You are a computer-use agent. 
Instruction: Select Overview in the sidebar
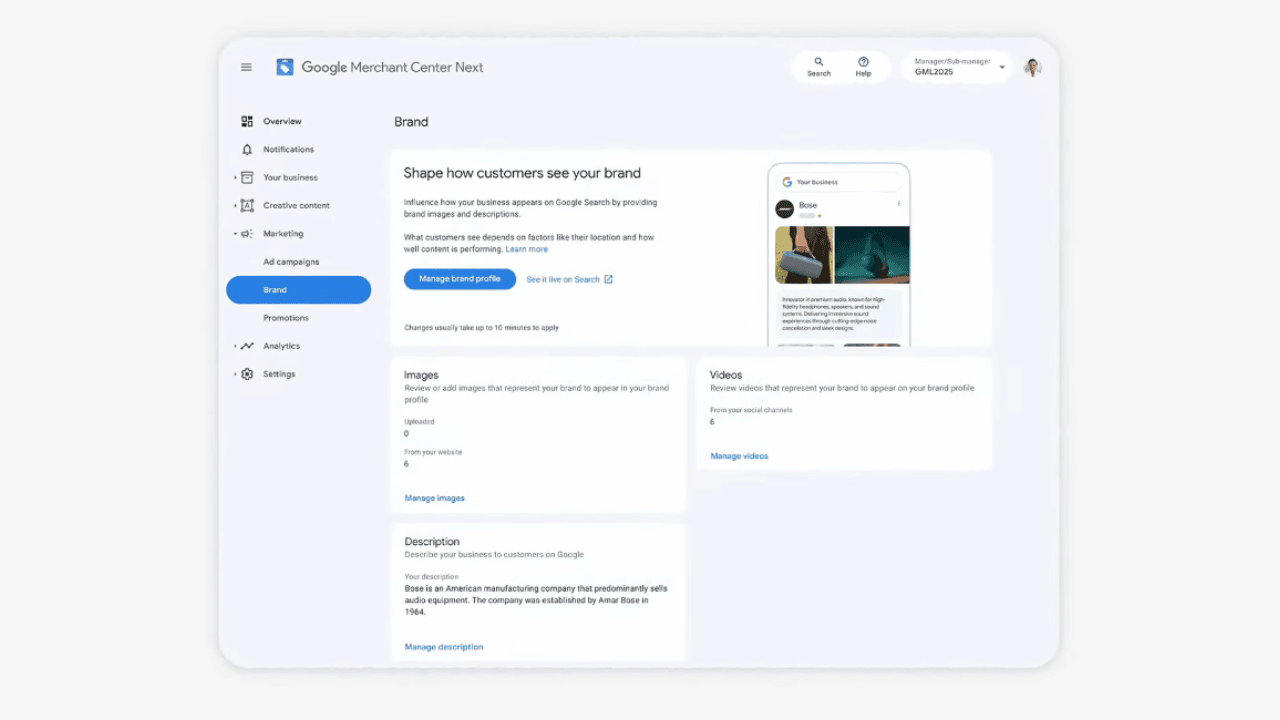tap(282, 121)
